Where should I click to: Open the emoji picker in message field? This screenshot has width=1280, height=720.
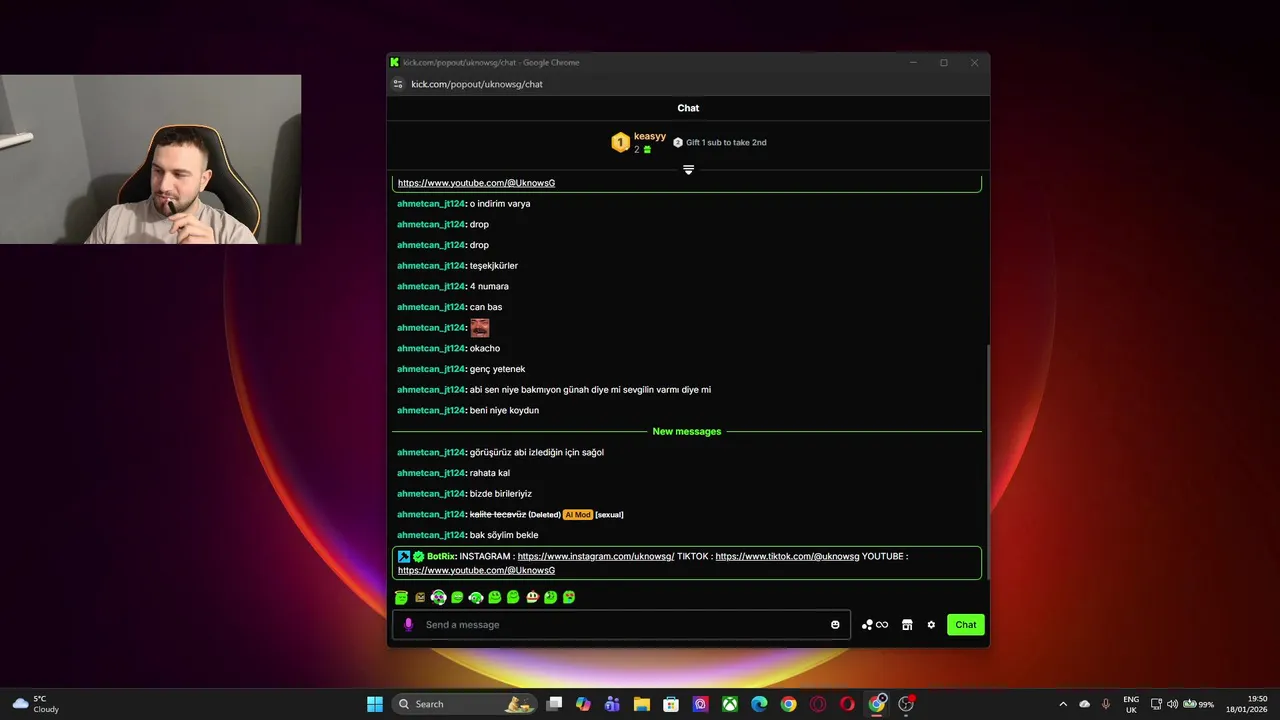pyautogui.click(x=835, y=625)
